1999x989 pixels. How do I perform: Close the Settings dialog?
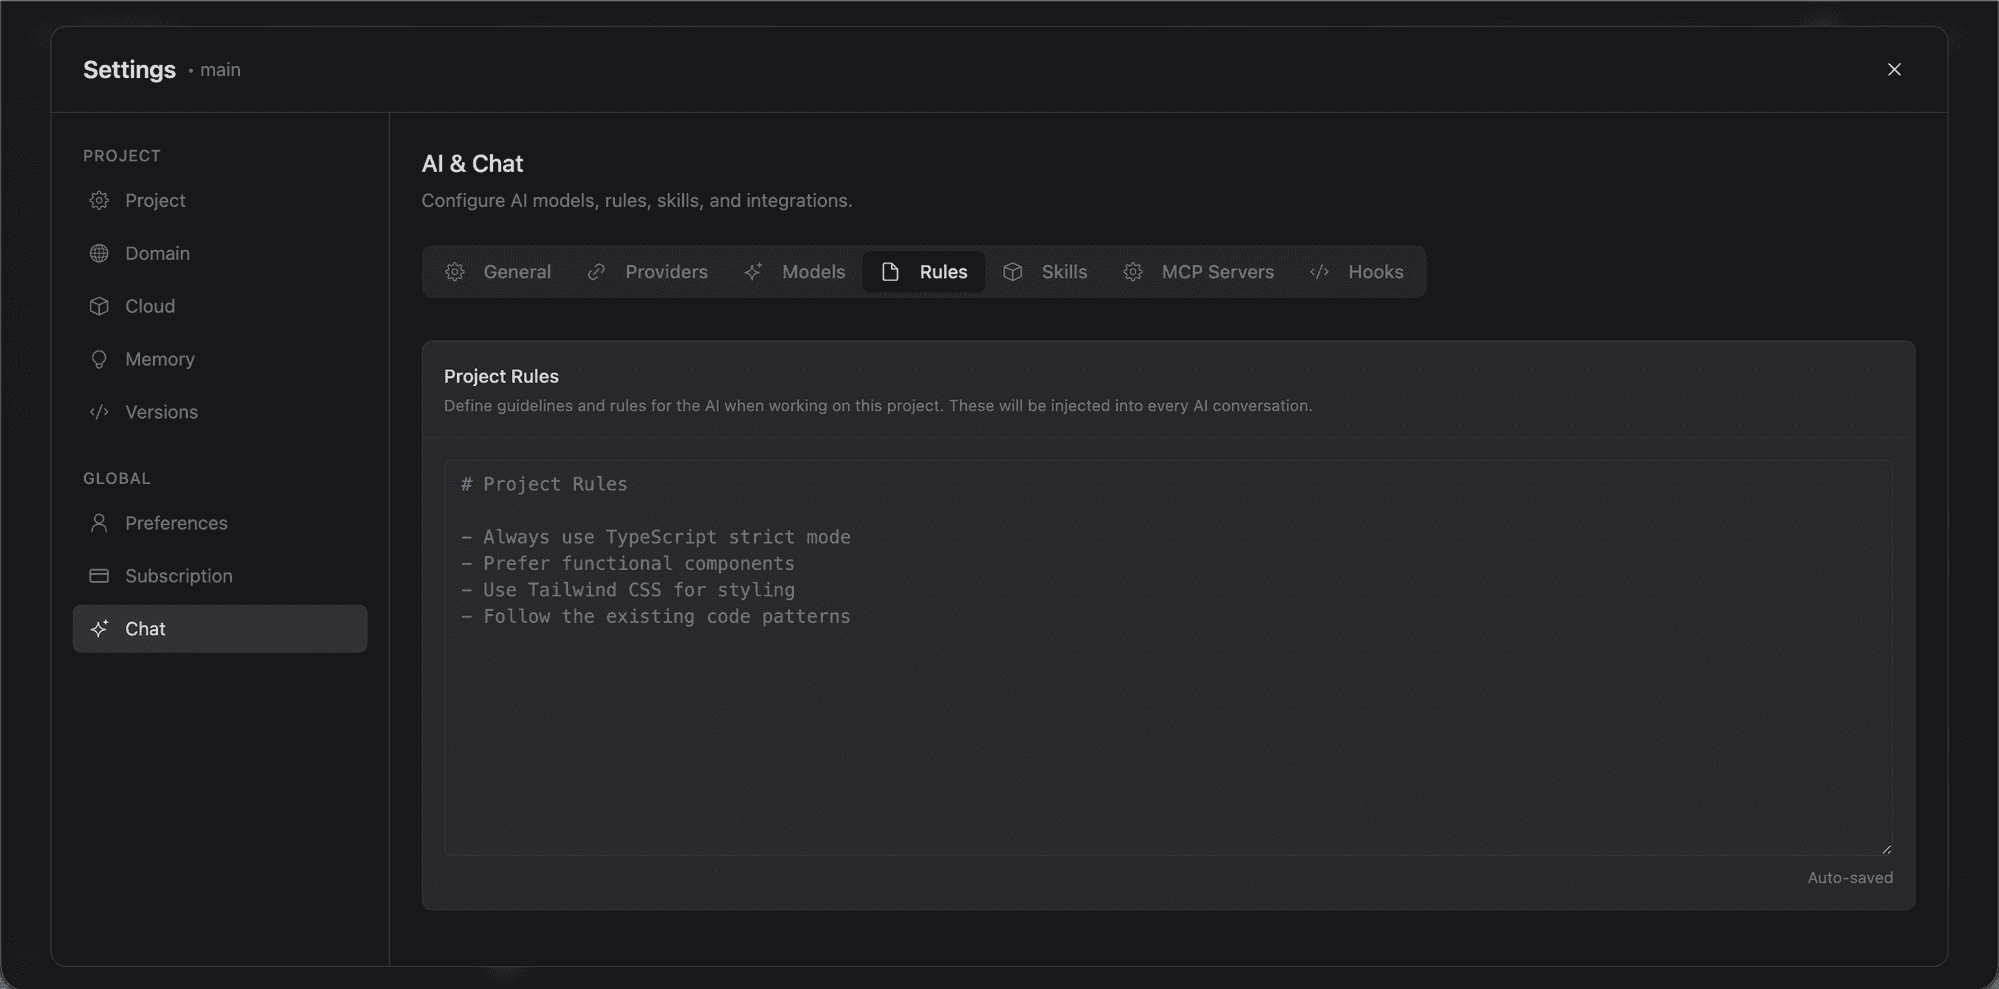tap(1894, 69)
